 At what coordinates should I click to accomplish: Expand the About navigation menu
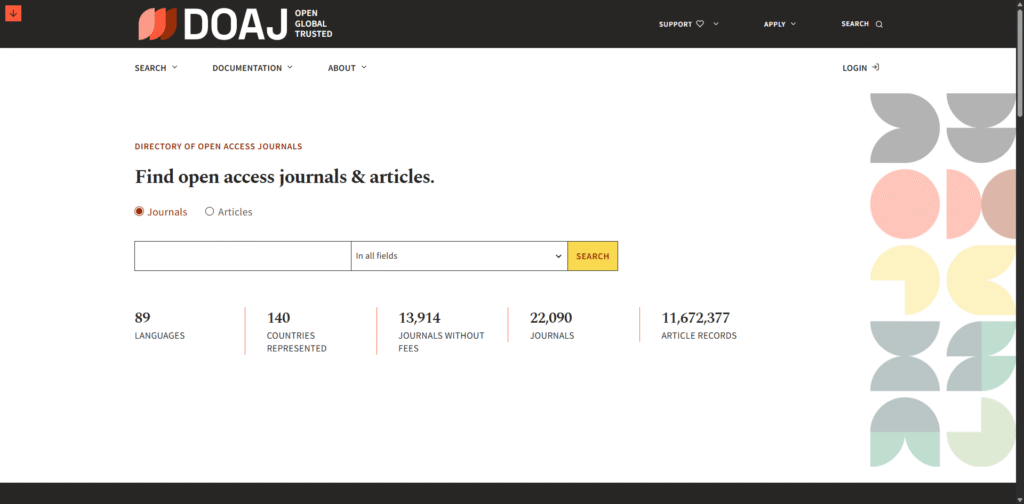point(347,68)
